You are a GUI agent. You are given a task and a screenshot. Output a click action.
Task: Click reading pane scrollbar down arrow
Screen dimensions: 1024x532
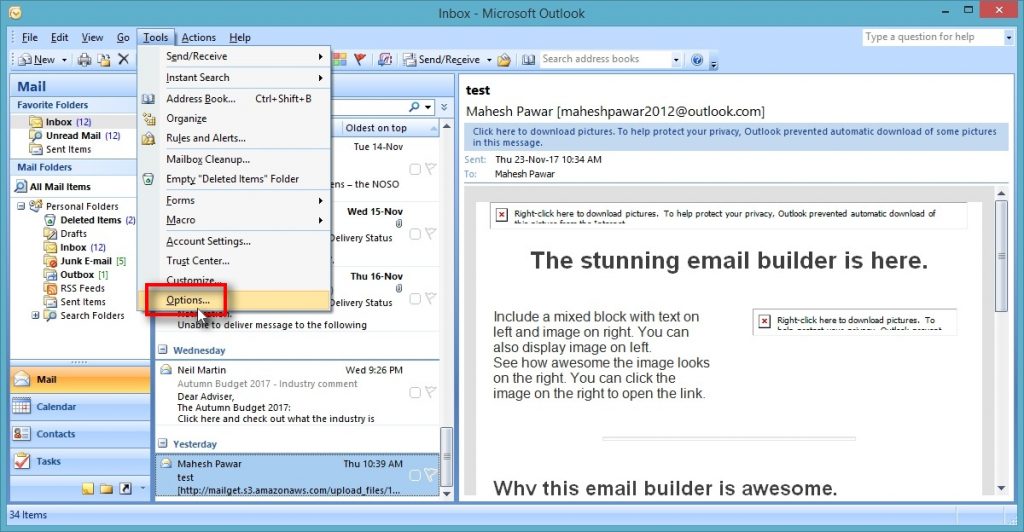[1001, 488]
